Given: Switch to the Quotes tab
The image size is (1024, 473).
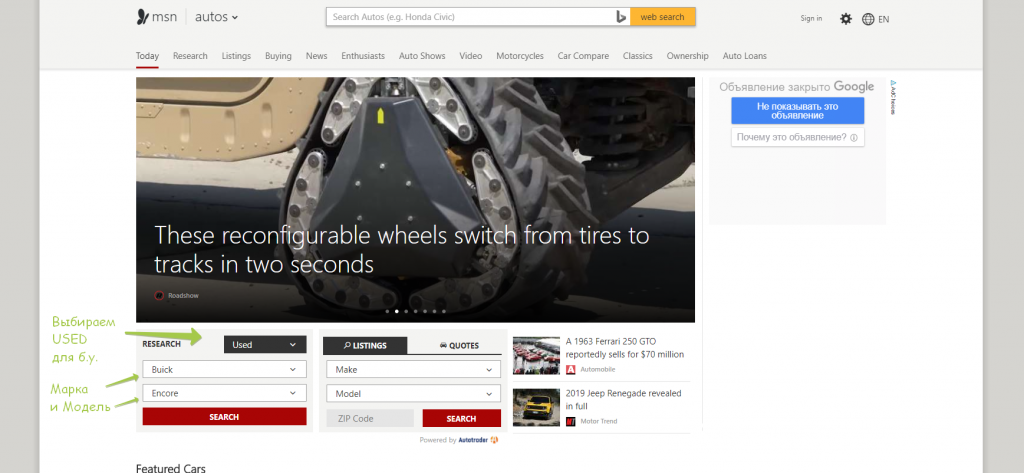Looking at the screenshot, I should click(x=459, y=346).
